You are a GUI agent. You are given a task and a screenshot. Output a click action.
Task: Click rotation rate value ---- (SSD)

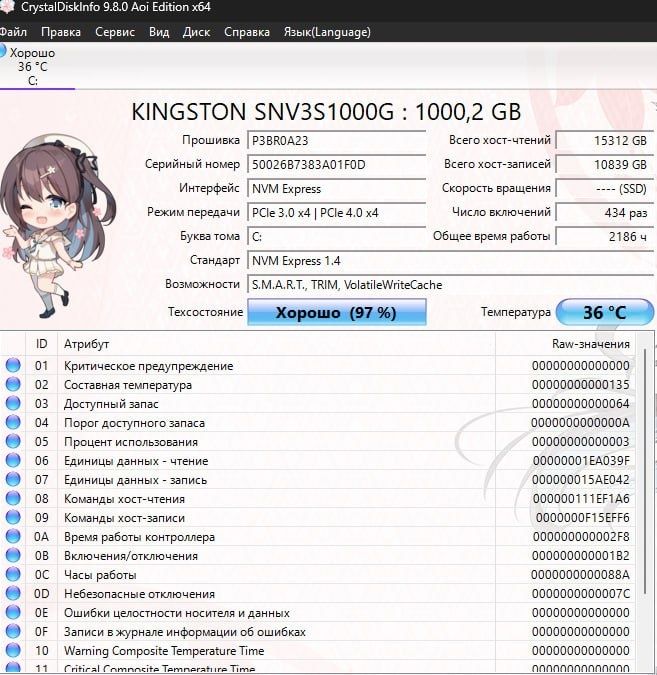[604, 189]
